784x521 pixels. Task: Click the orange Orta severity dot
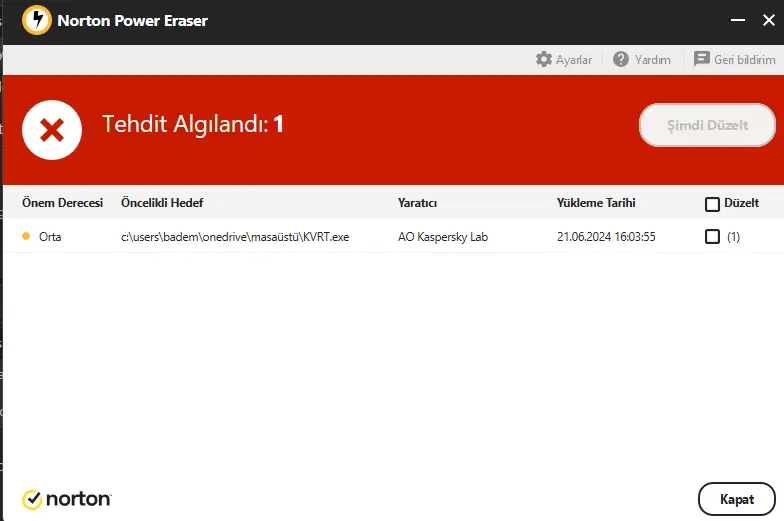26,236
